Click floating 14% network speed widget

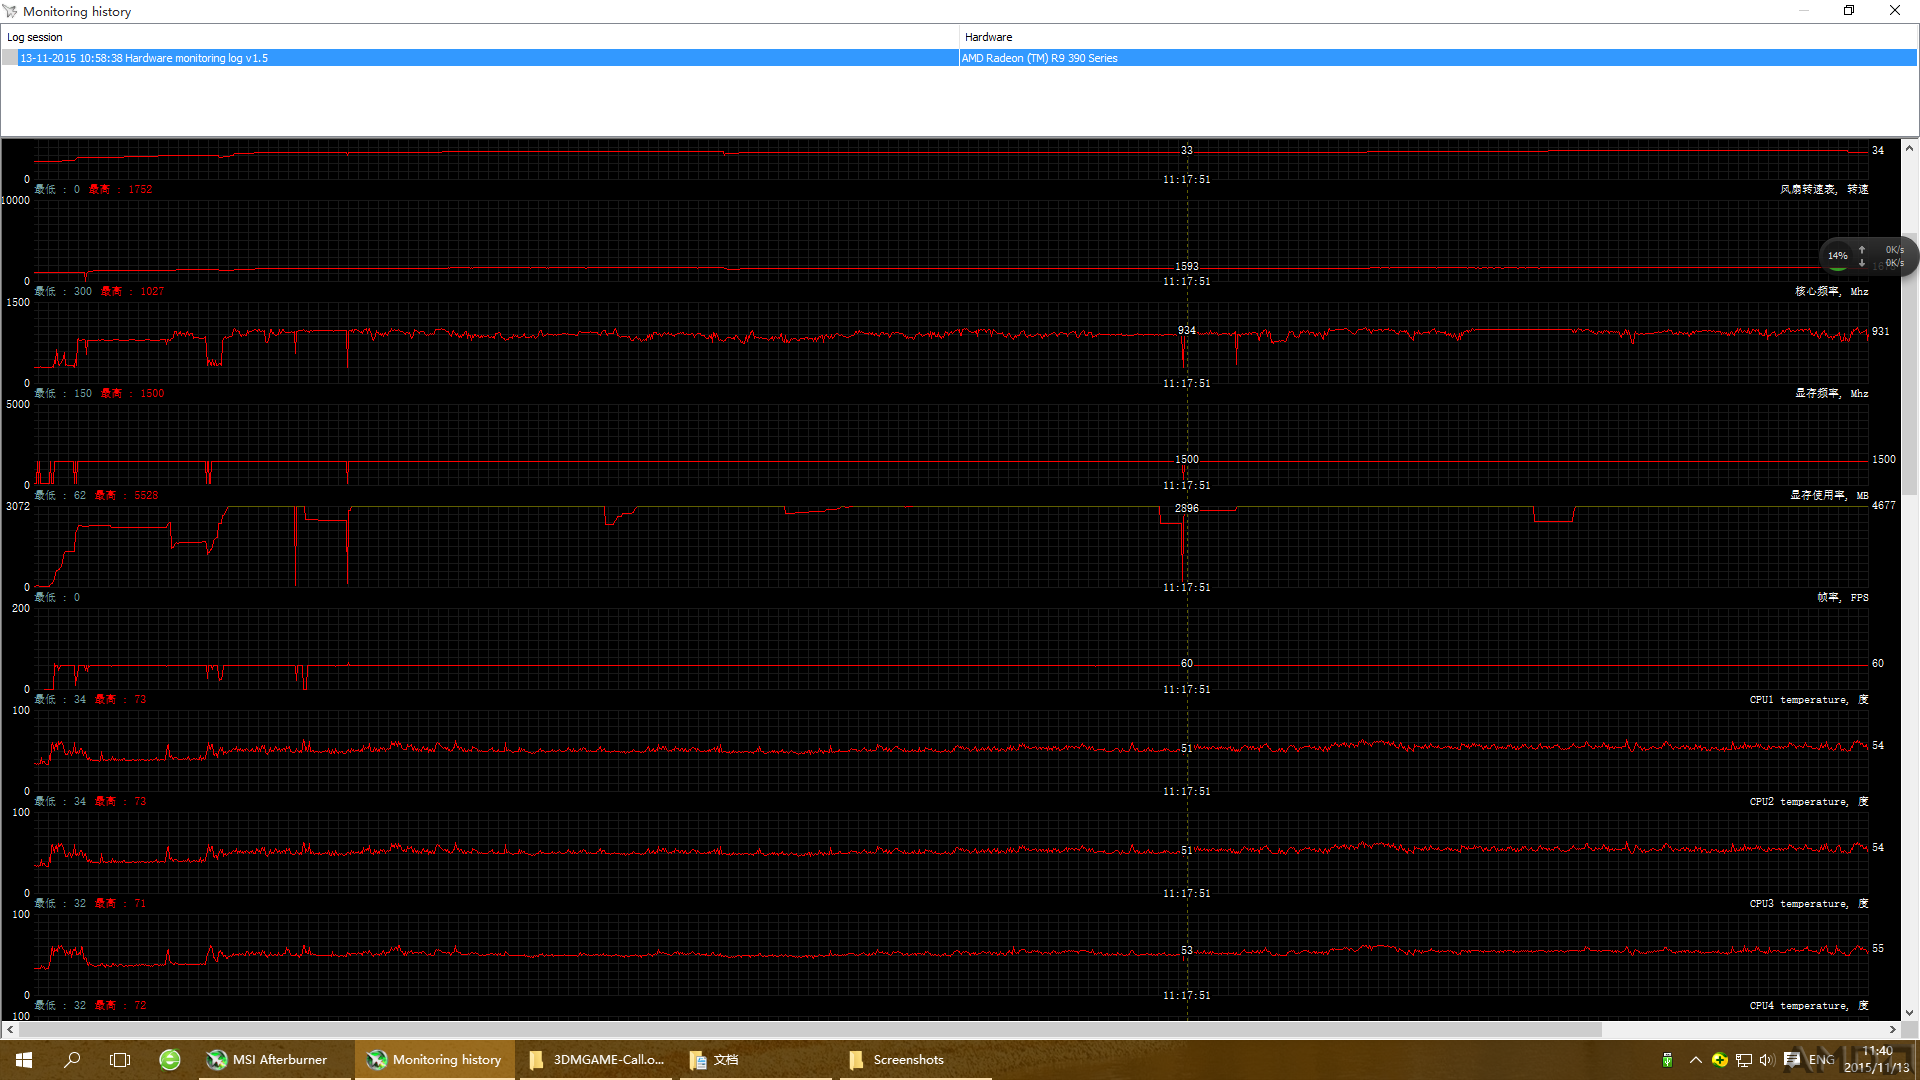[1867, 256]
